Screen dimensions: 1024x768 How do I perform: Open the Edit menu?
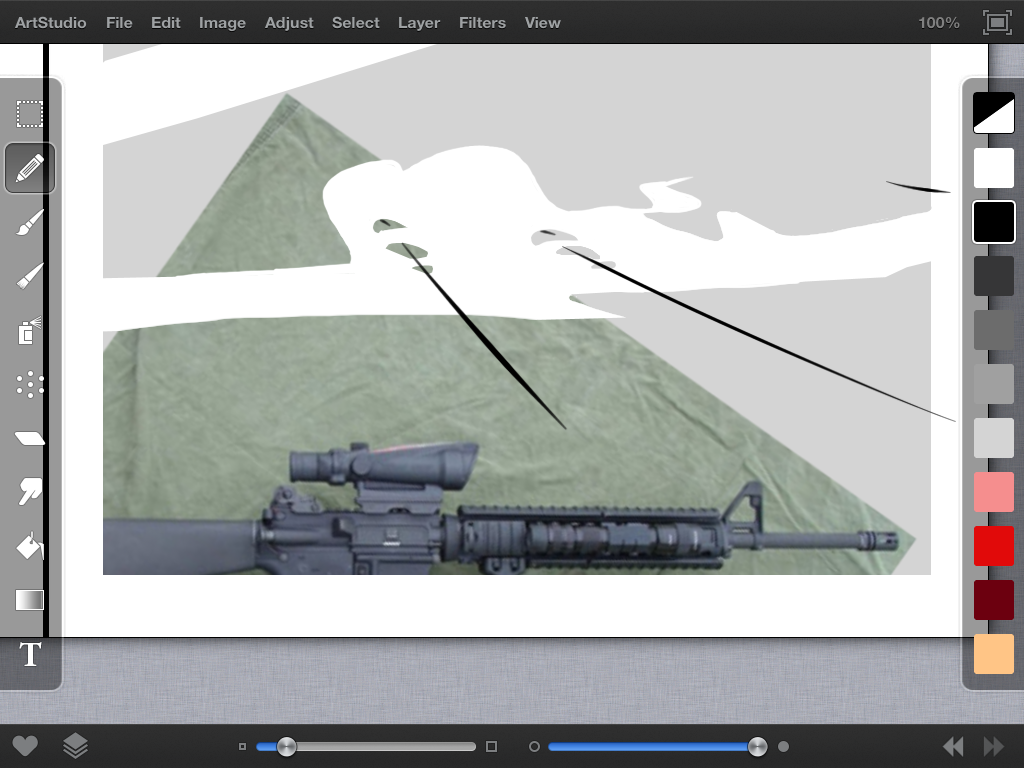coord(166,23)
